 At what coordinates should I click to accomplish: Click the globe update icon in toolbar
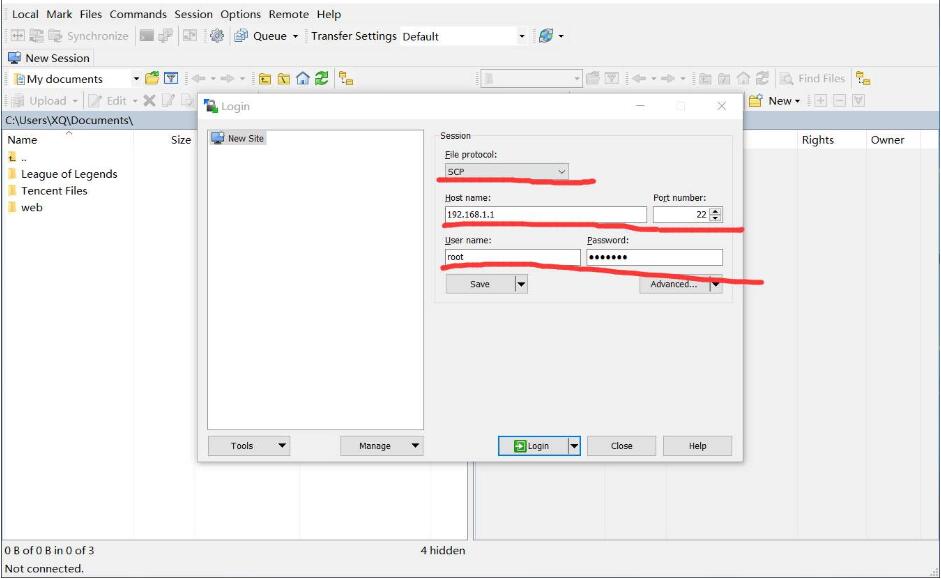[546, 36]
